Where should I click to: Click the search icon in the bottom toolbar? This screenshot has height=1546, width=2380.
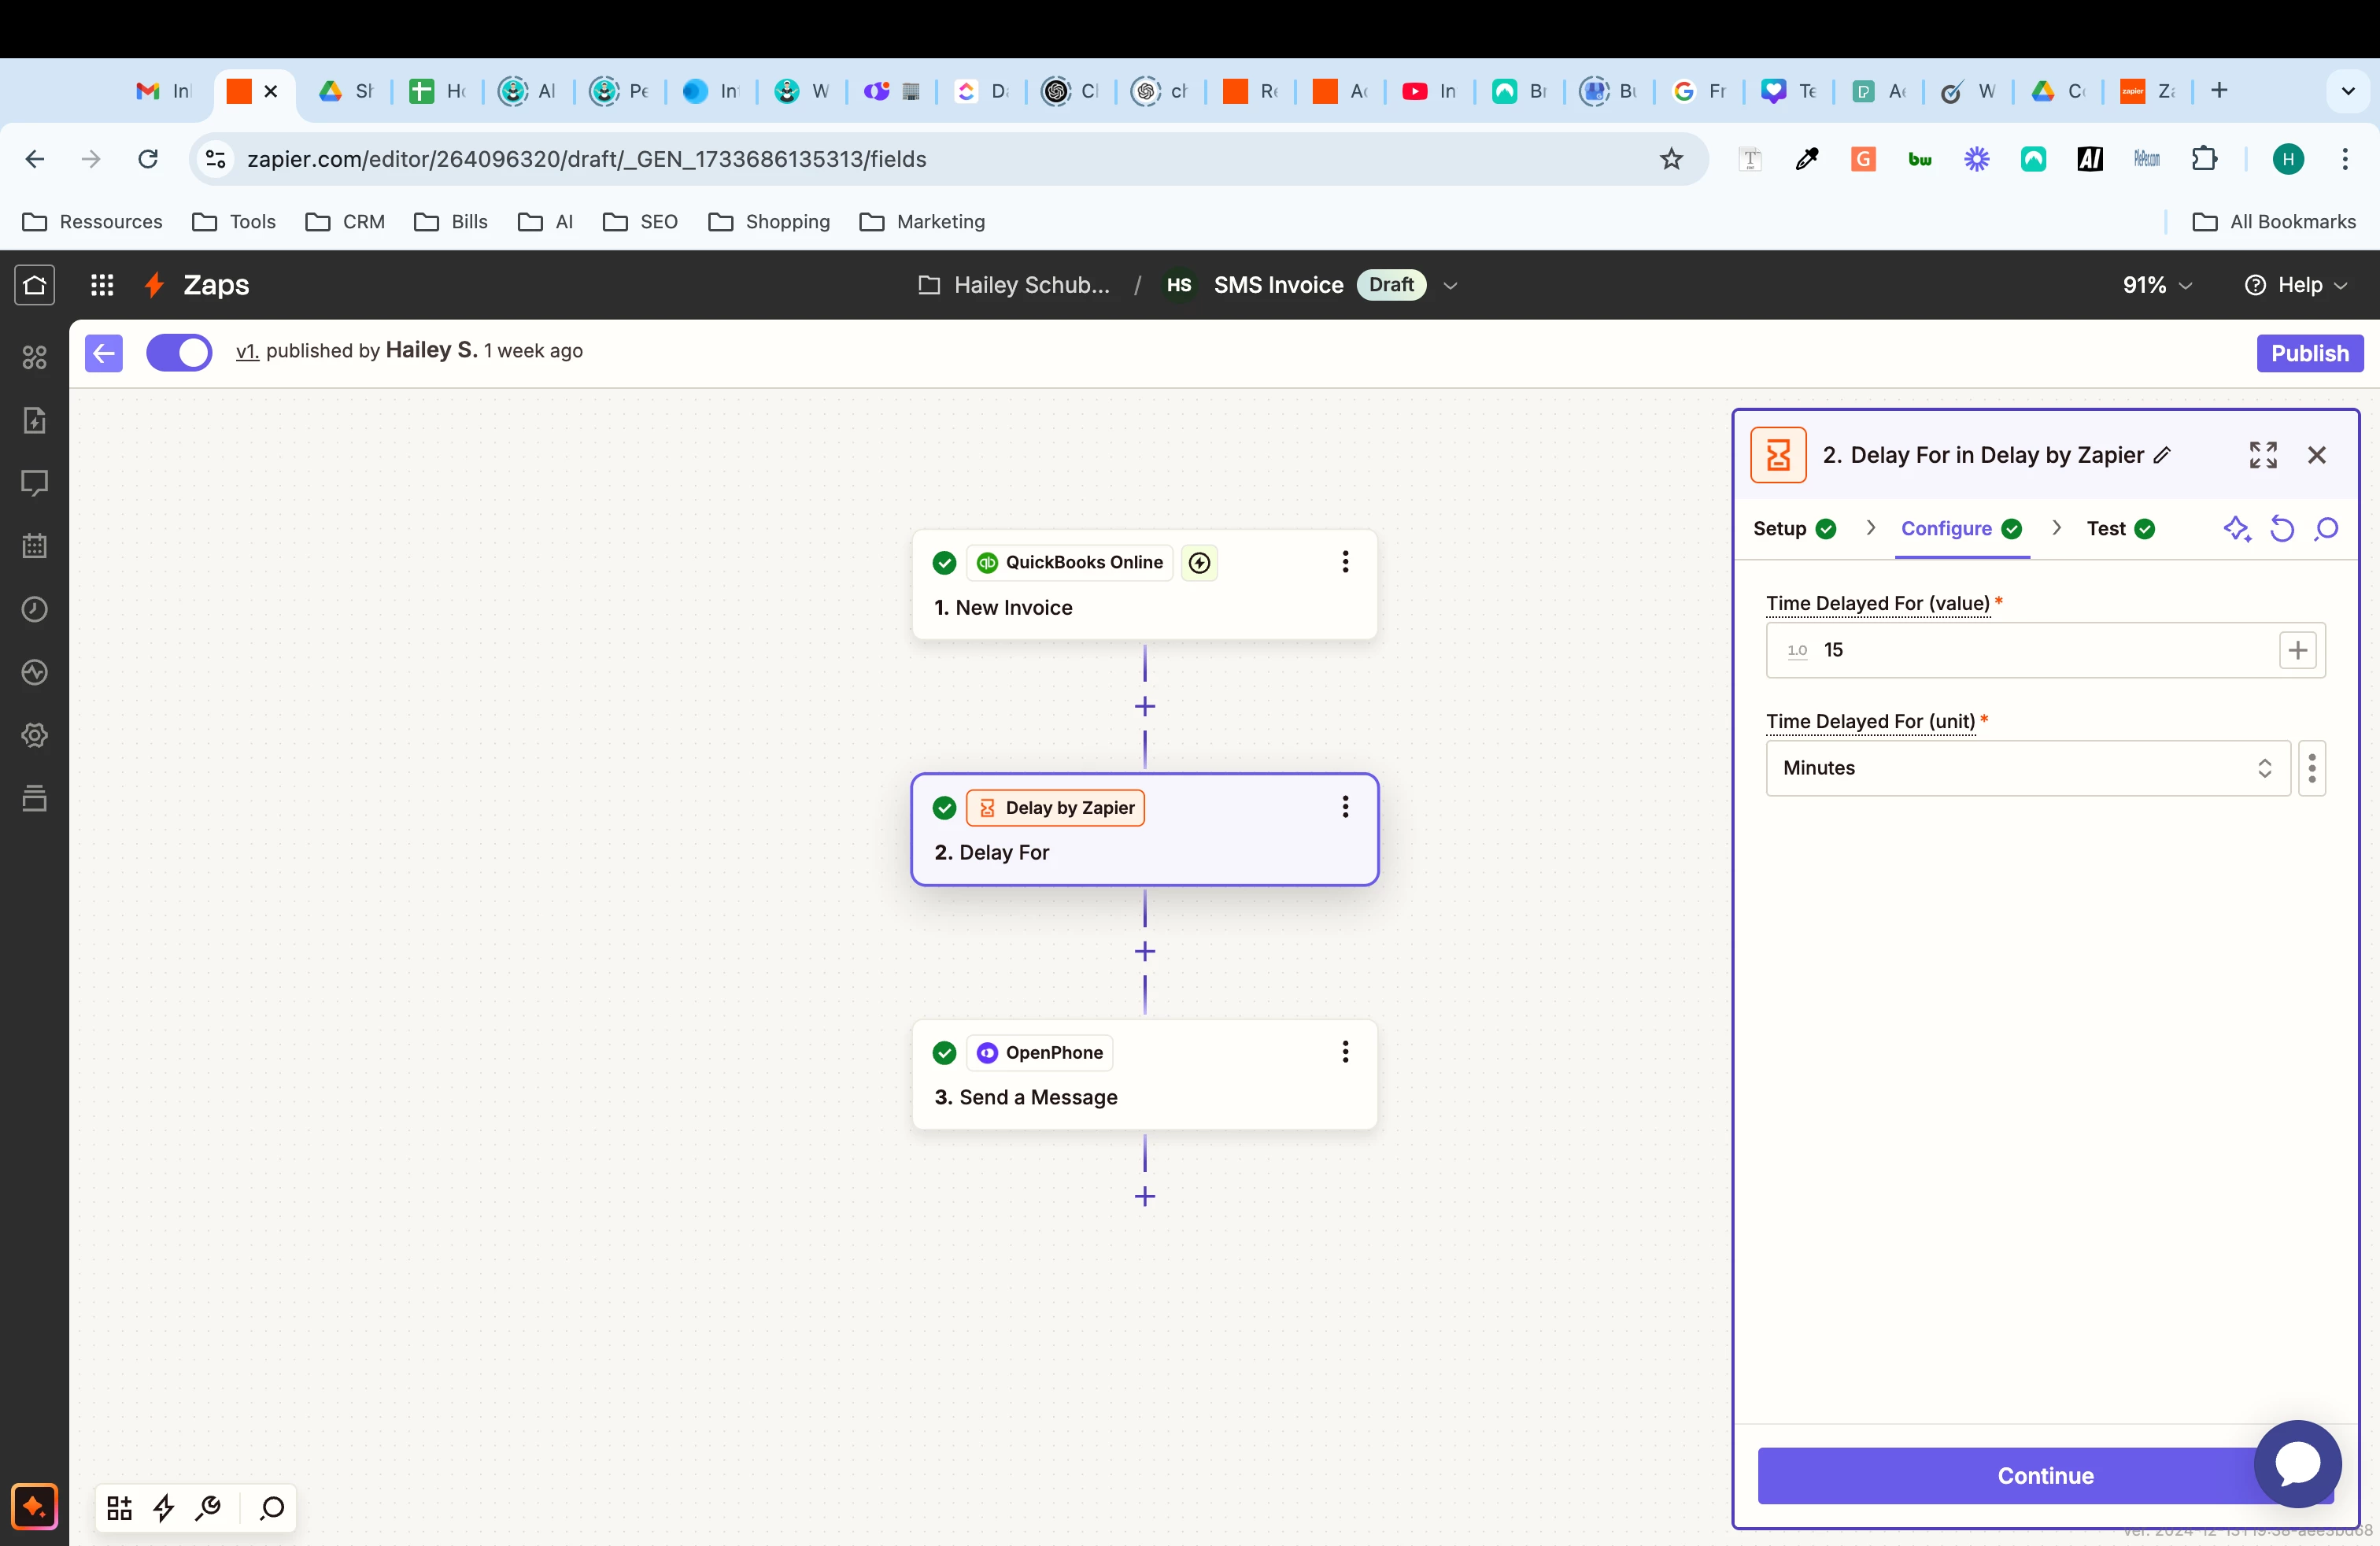coord(272,1507)
